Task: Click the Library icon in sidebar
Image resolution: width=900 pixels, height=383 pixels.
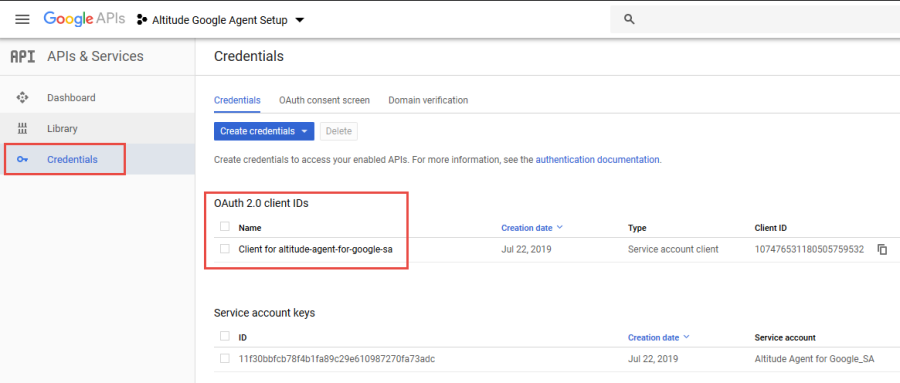Action: [22, 129]
